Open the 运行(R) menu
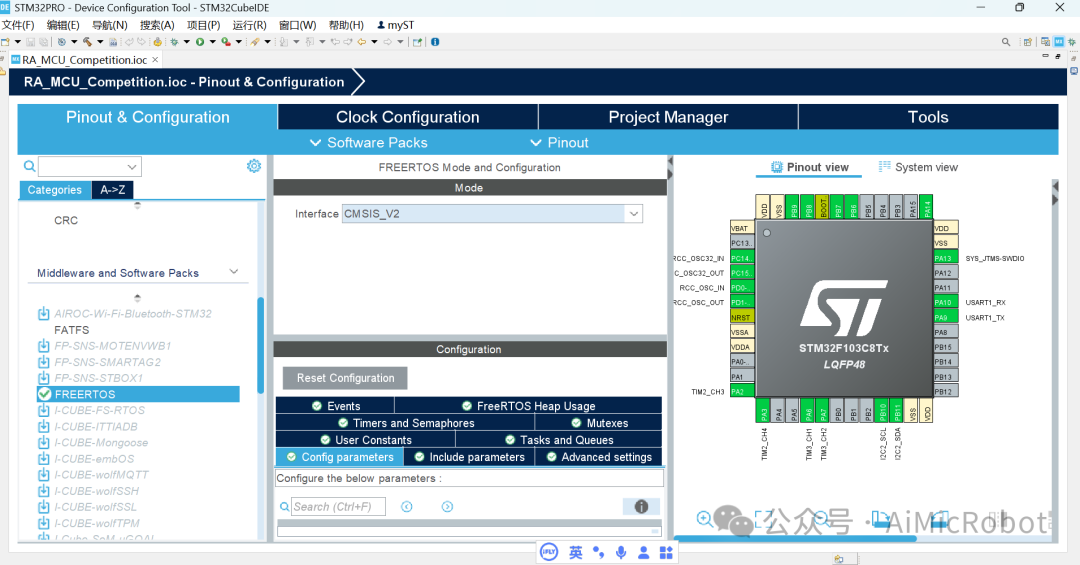This screenshot has width=1080, height=565. 249,25
